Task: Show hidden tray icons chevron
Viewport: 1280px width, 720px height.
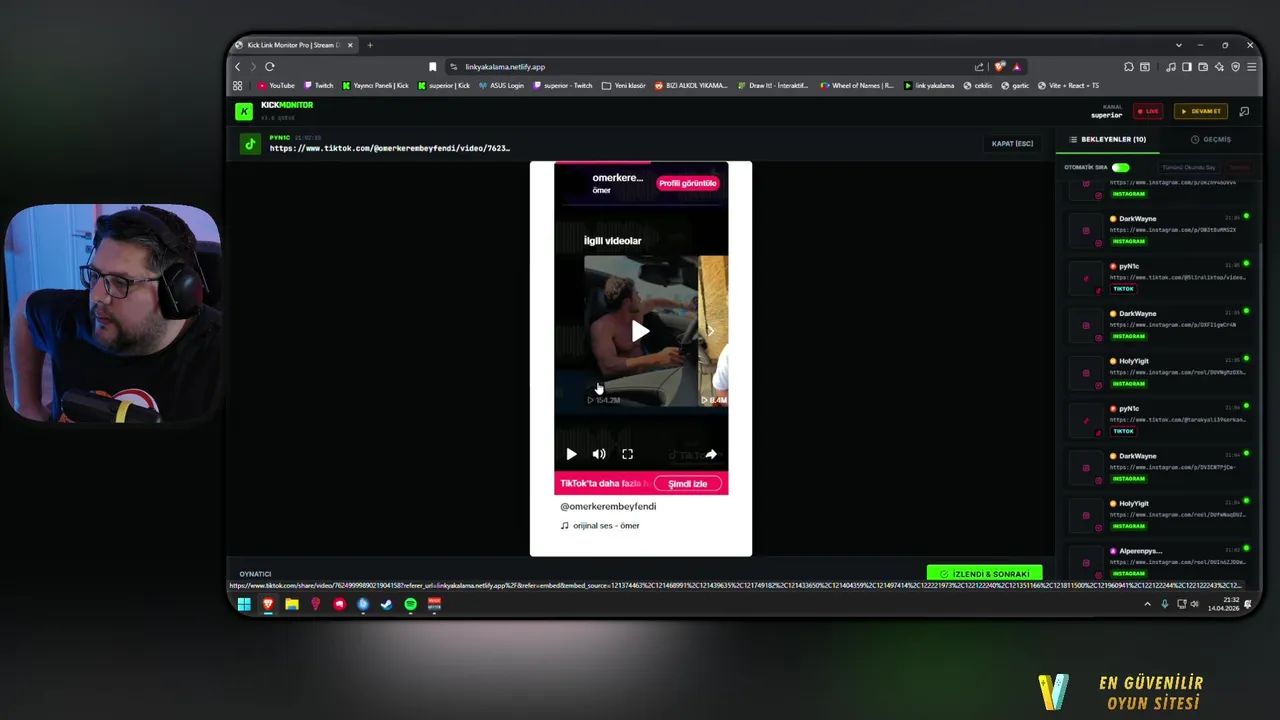Action: pos(1147,604)
